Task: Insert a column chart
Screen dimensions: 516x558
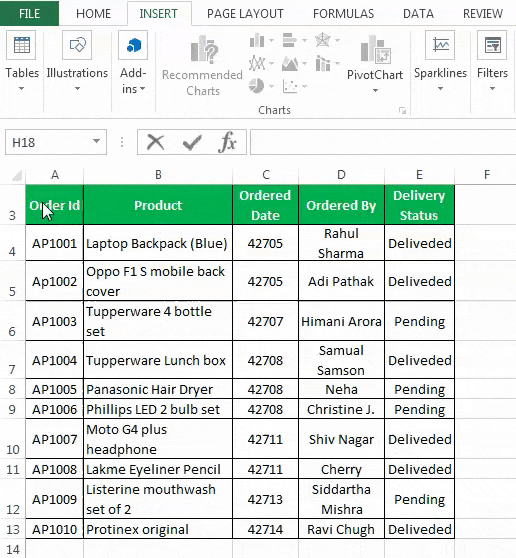Action: tap(257, 41)
